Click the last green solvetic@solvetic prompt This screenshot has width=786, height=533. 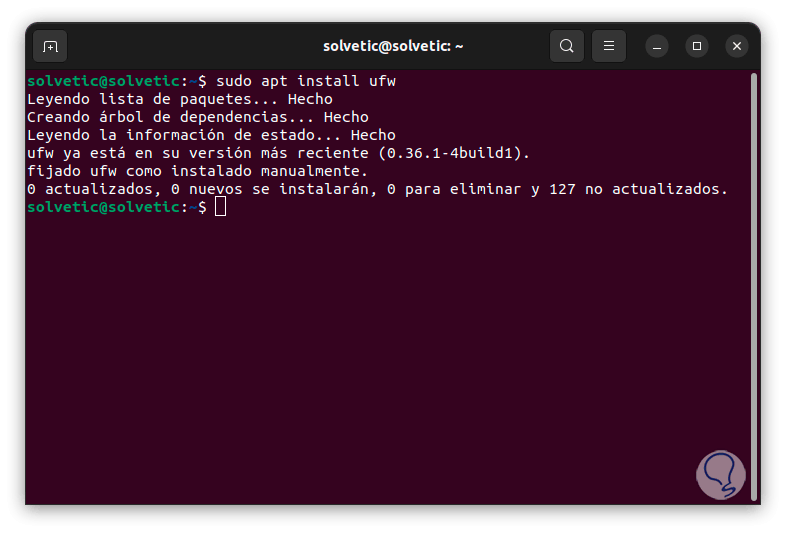tap(103, 207)
